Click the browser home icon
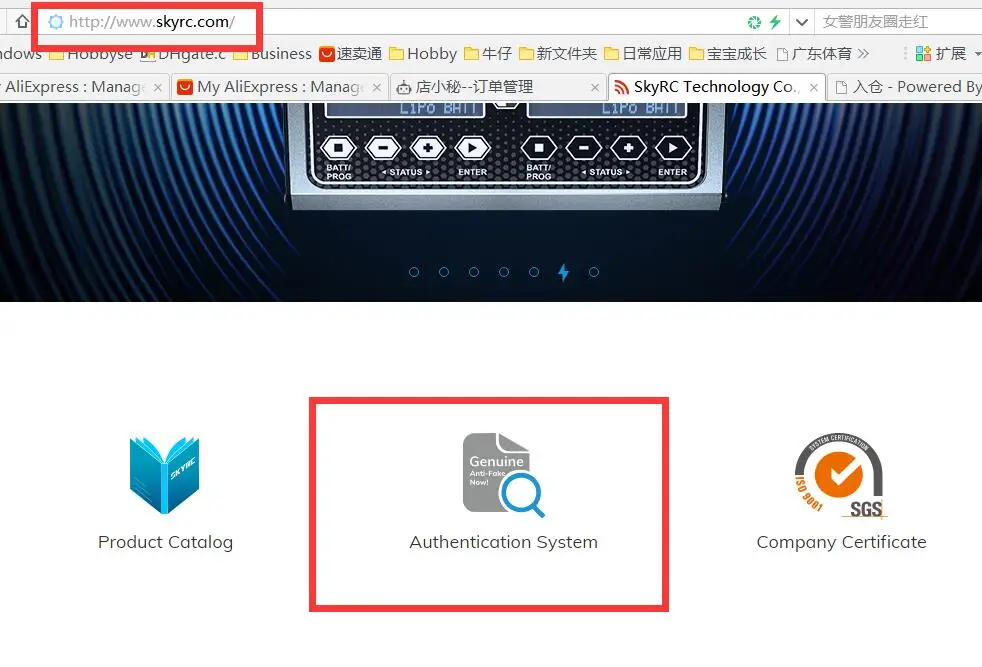Viewport: 982px width, 667px height. (x=22, y=22)
